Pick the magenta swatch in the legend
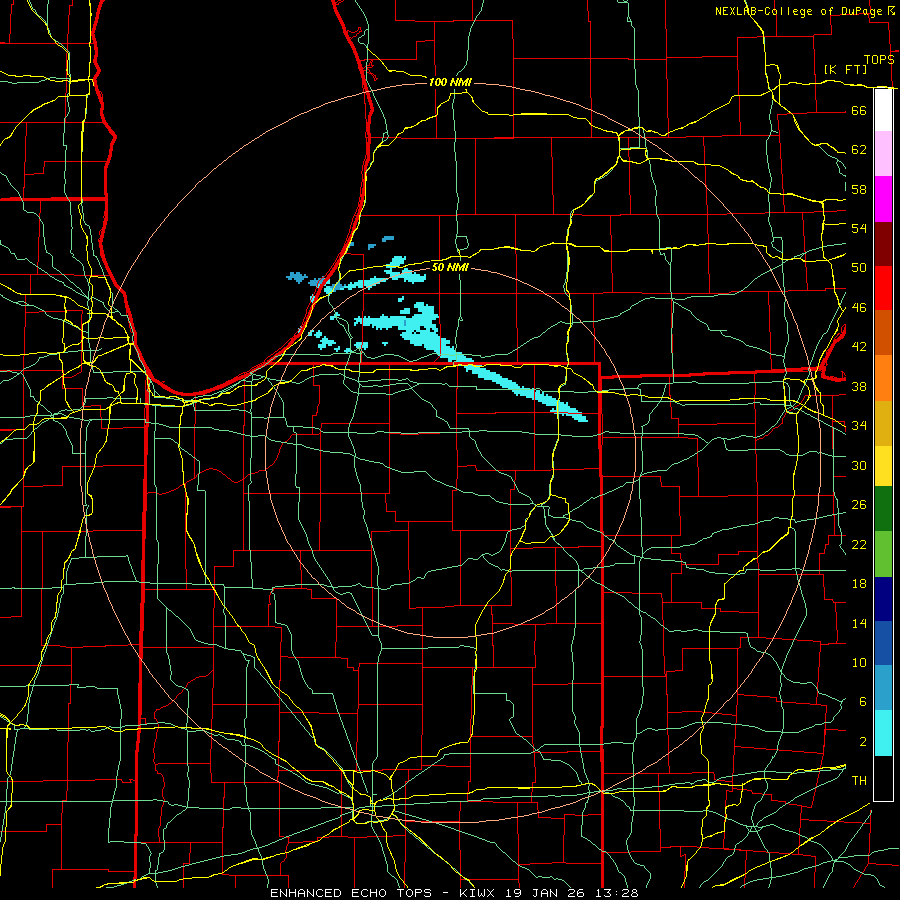 tap(883, 199)
